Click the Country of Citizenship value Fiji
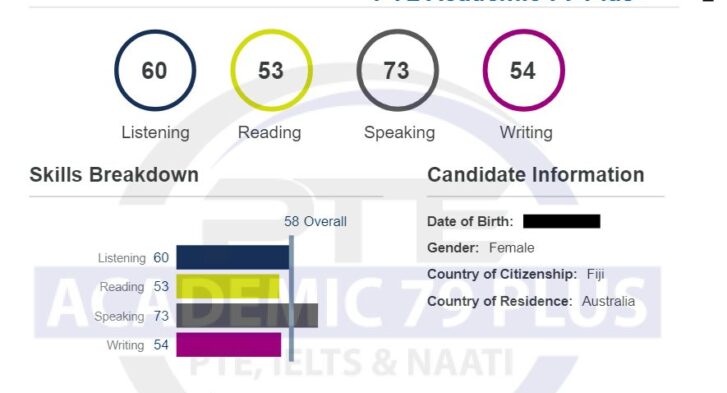 click(595, 274)
